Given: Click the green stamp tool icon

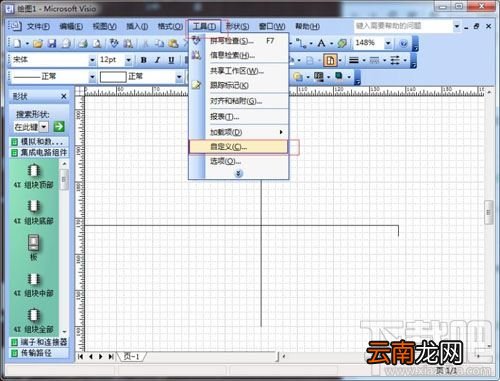Looking at the screenshot, I should [342, 43].
